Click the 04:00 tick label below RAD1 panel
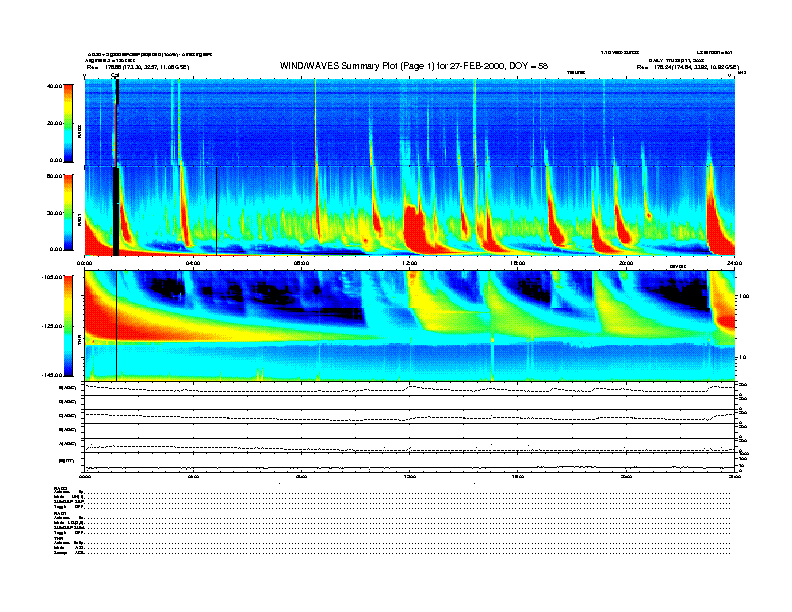 point(193,263)
